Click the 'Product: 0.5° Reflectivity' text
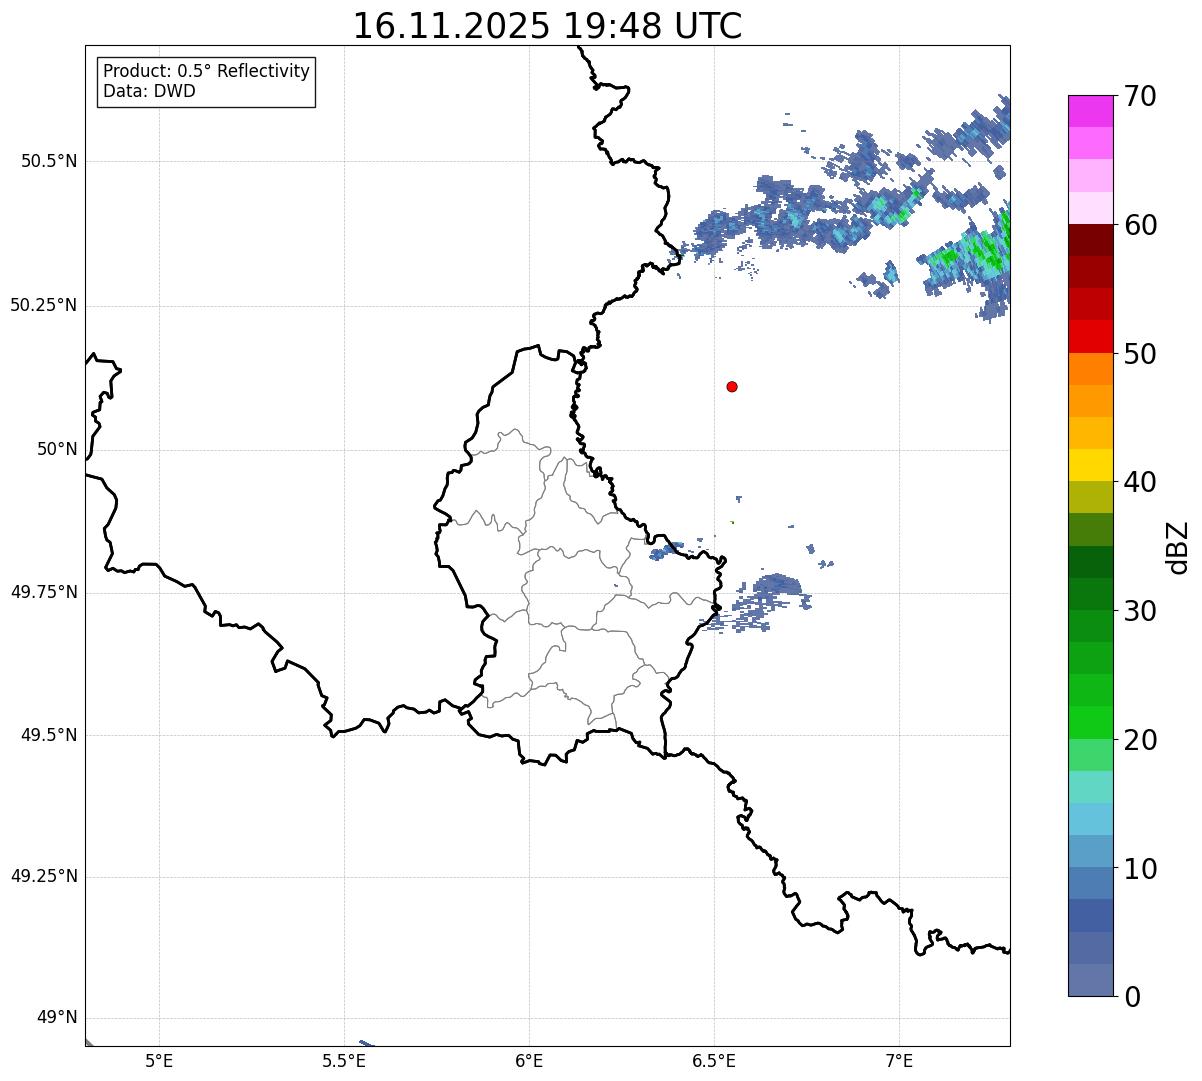The width and height of the screenshot is (1202, 1081). coord(206,71)
